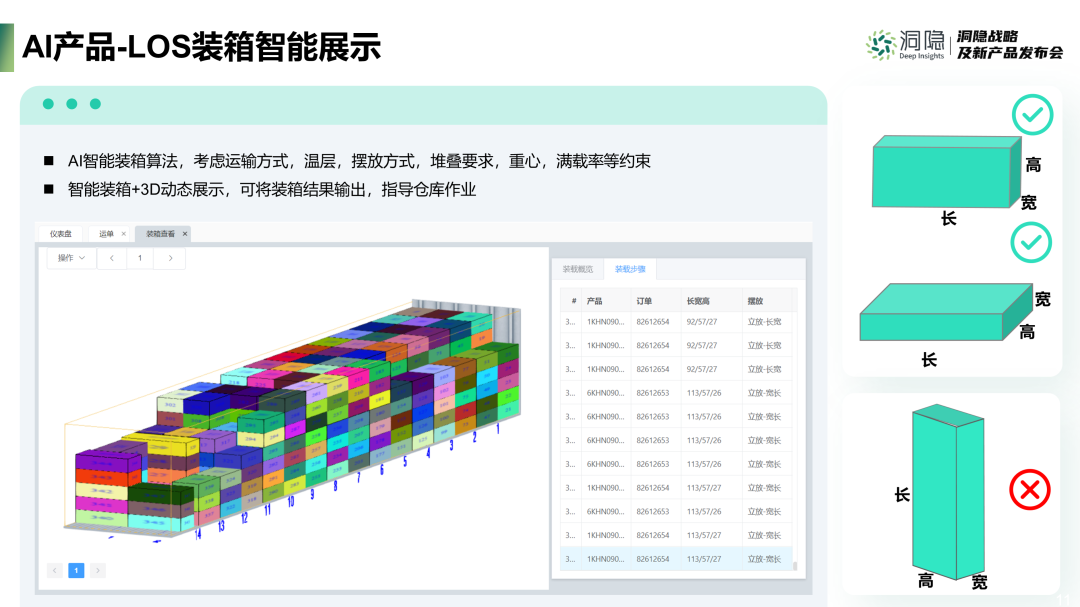Go to next page in bottom pagination
Viewport: 1080px width, 607px height.
click(x=98, y=570)
